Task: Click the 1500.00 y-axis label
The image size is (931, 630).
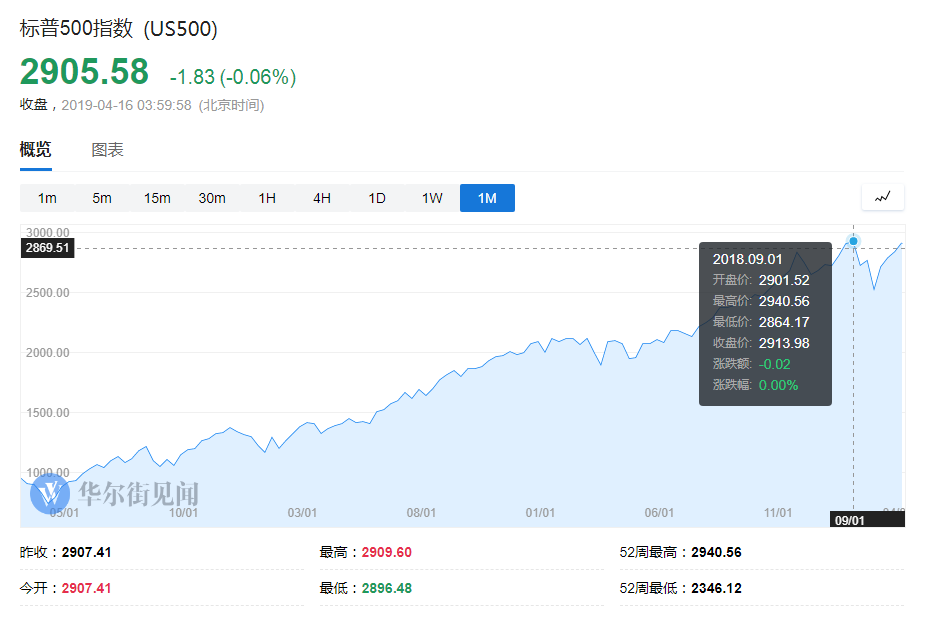Action: tap(48, 413)
